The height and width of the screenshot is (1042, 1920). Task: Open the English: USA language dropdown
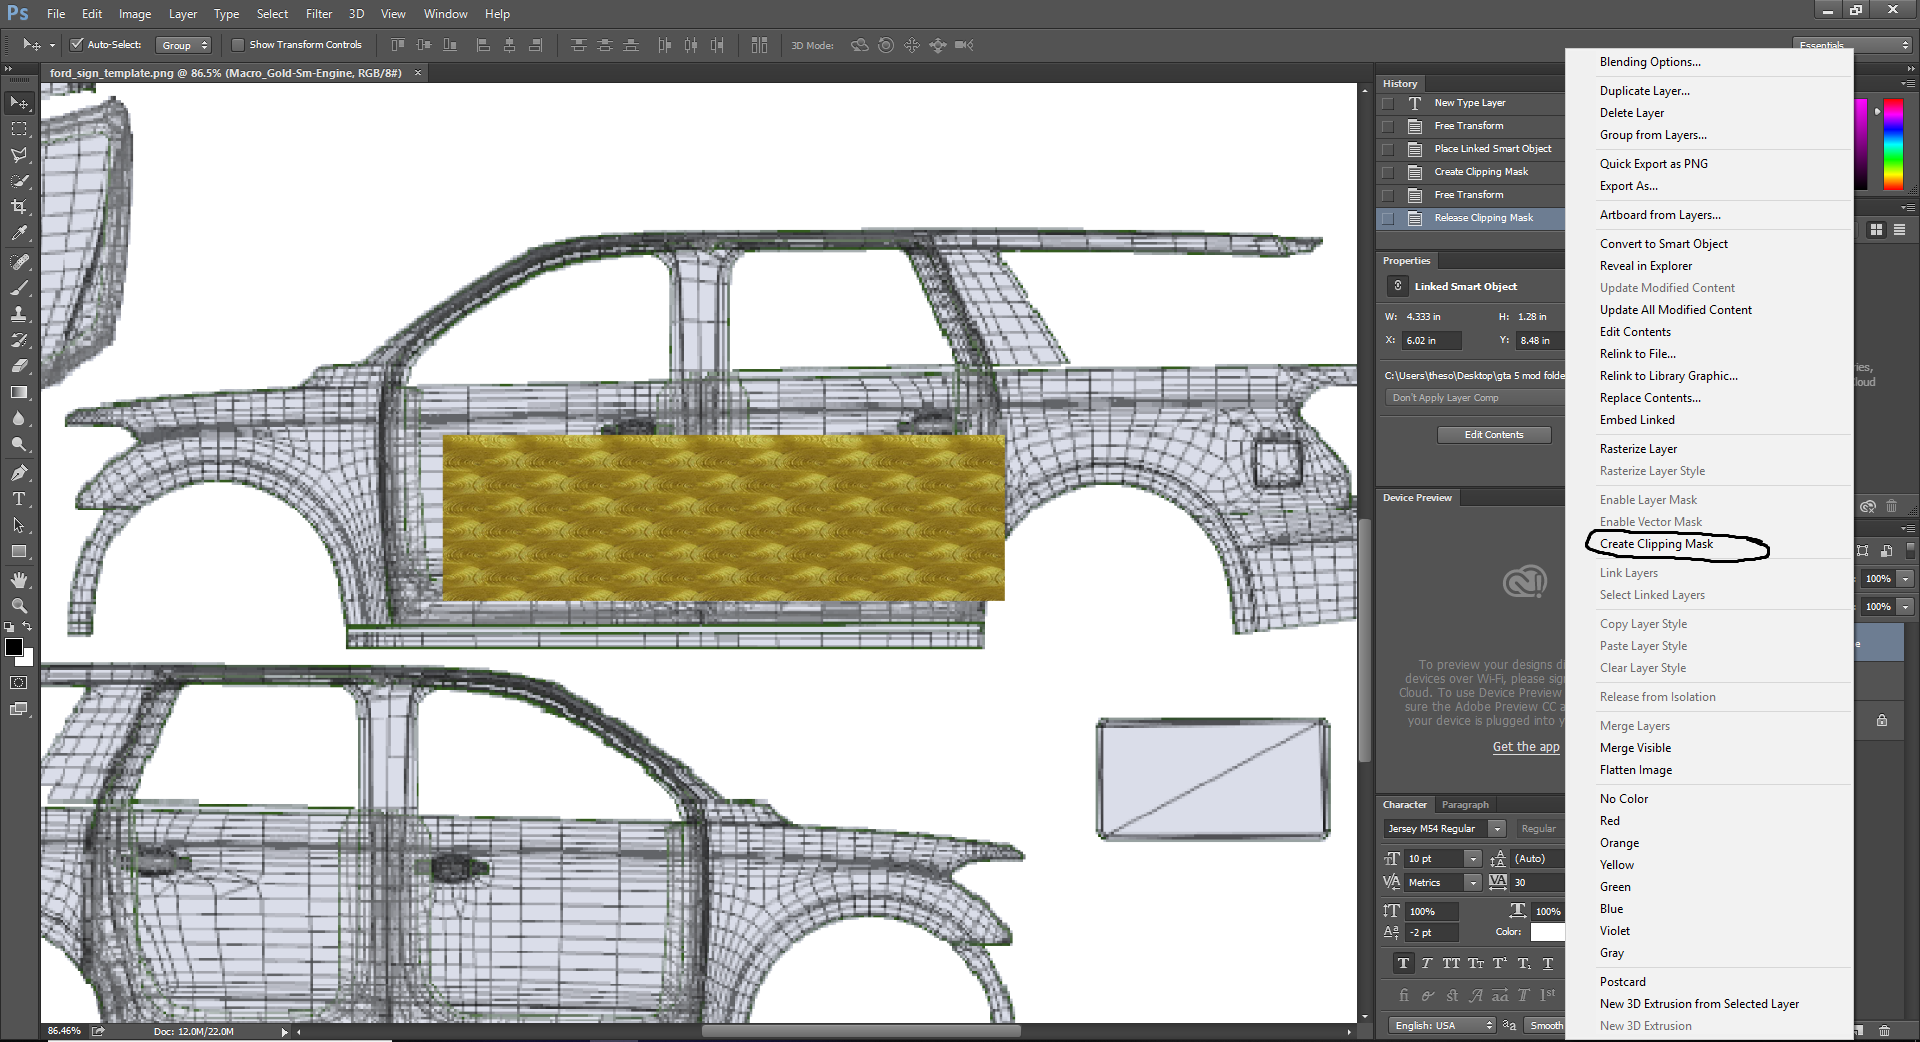click(x=1441, y=1025)
